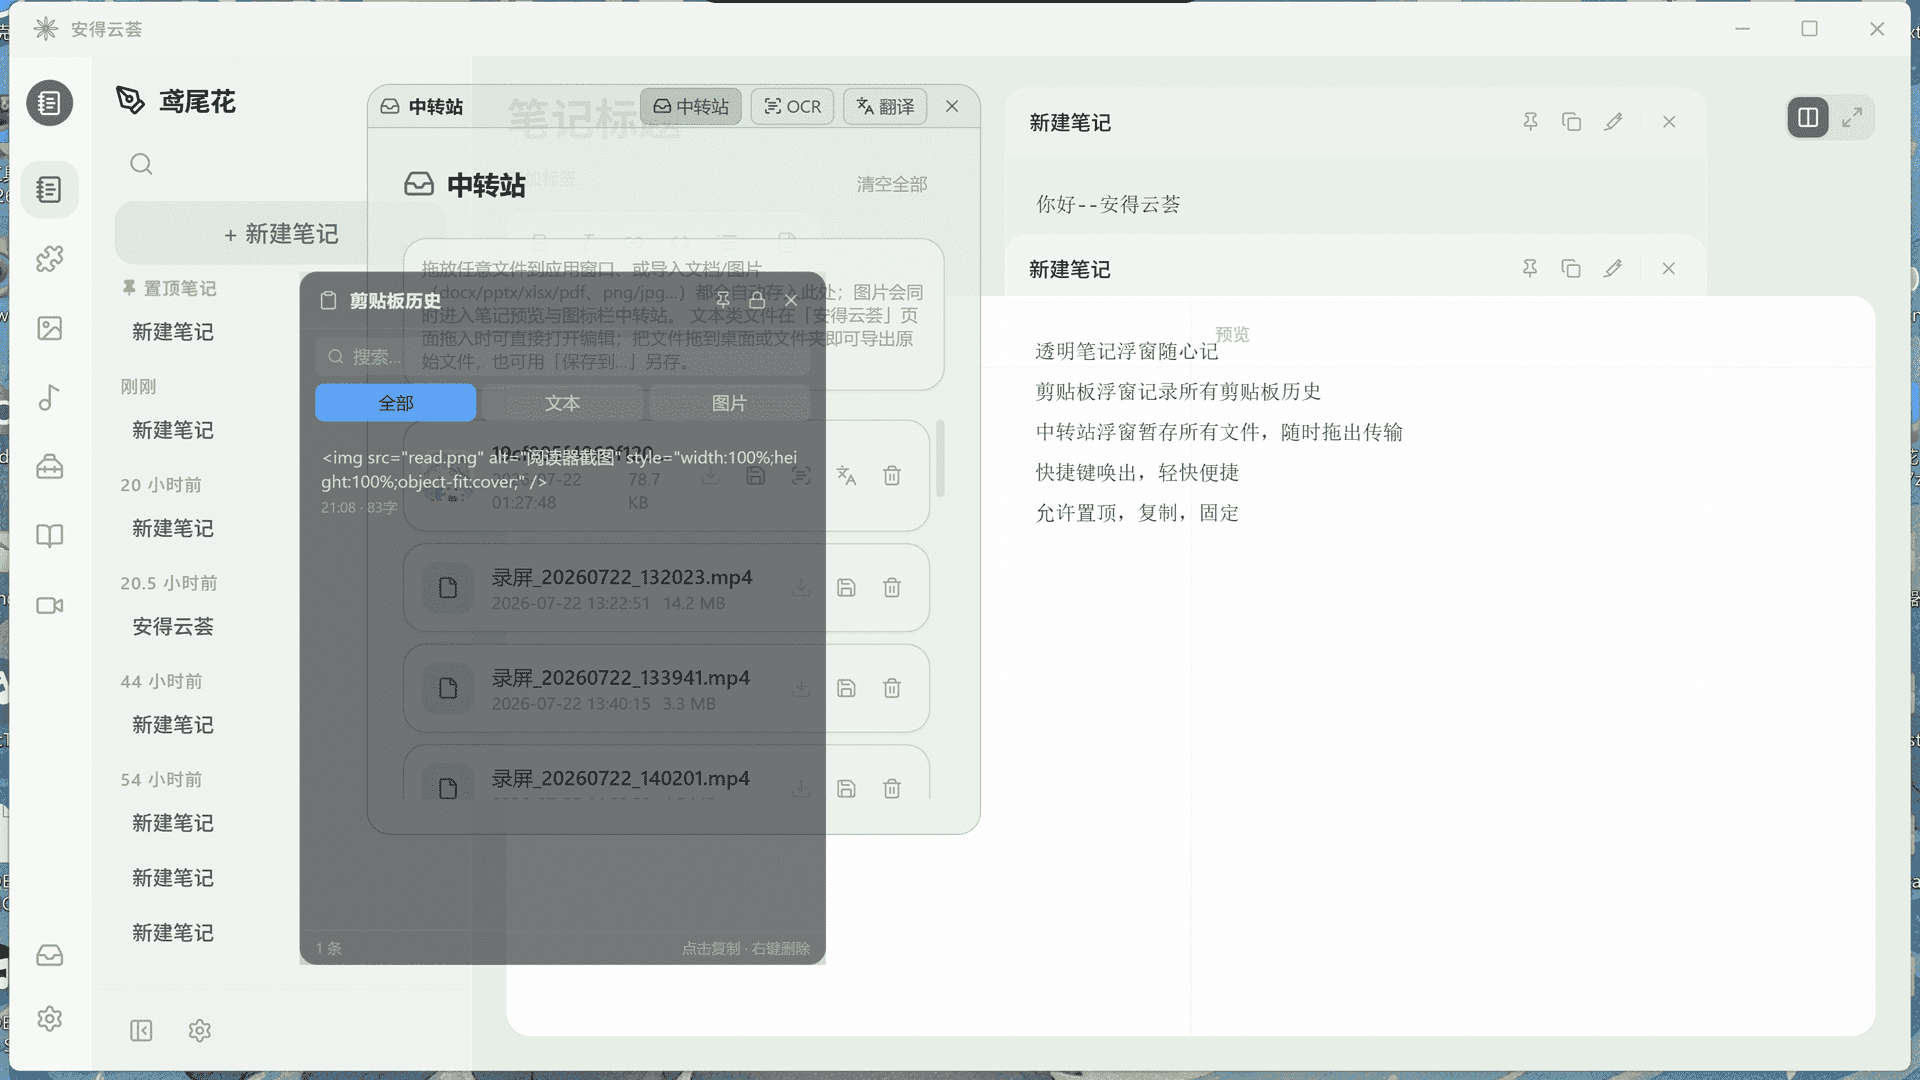Switch to the 中转站 toolbar tab
Image resolution: width=1920 pixels, height=1080 pixels.
click(691, 107)
